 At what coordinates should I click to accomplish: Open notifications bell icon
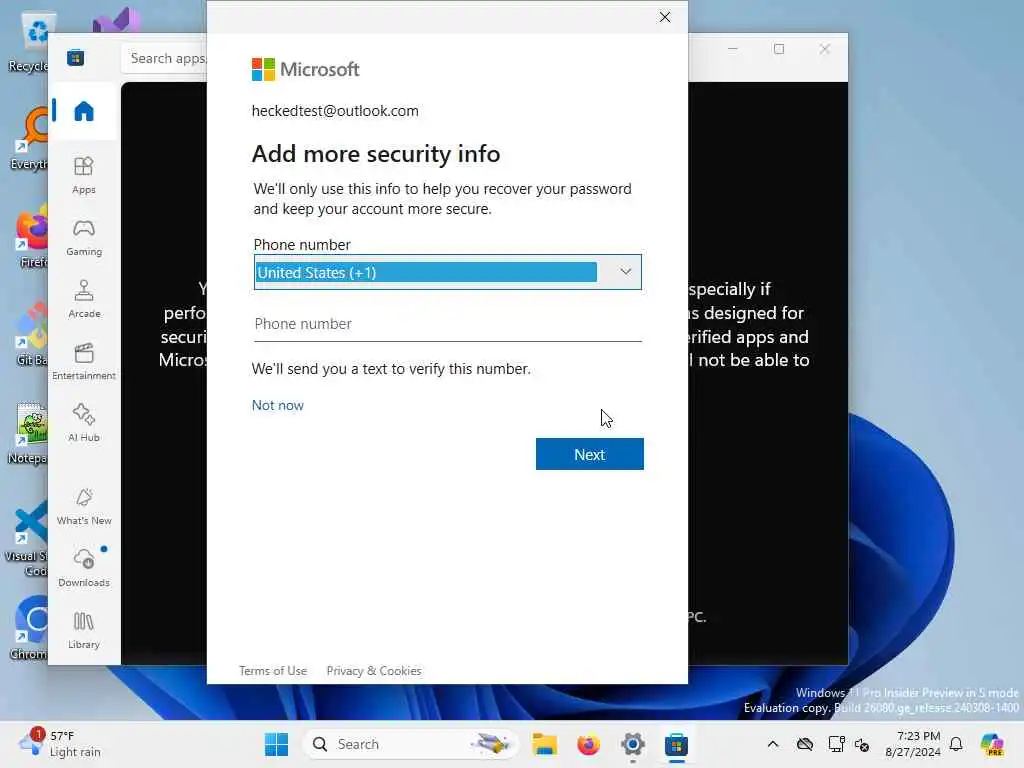tap(956, 744)
